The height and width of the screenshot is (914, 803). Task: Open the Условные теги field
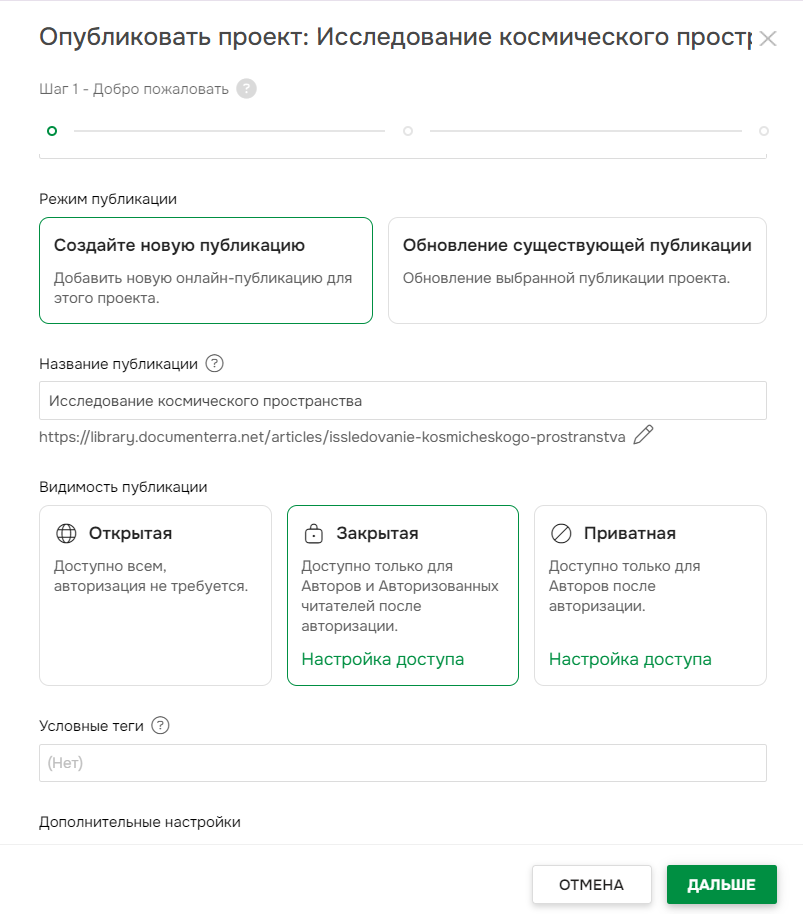click(x=401, y=762)
